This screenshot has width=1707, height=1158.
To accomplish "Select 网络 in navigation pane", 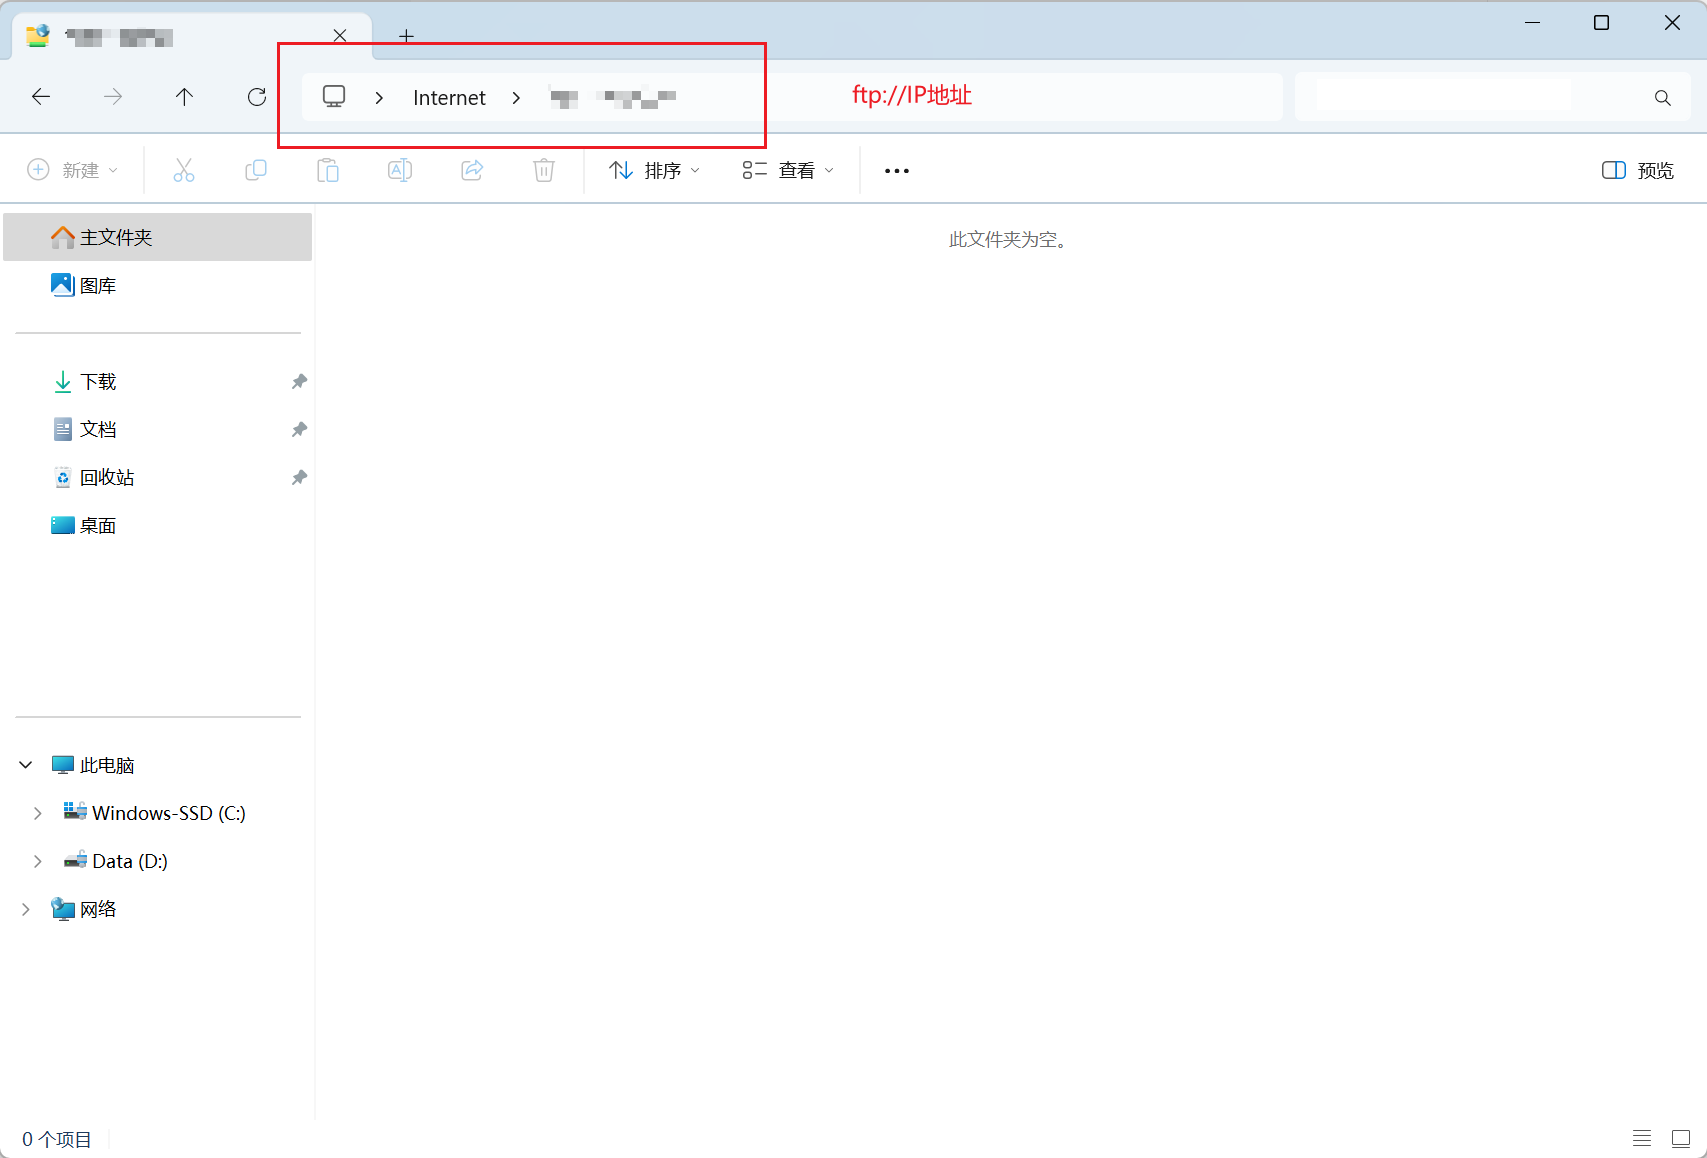I will click(98, 909).
